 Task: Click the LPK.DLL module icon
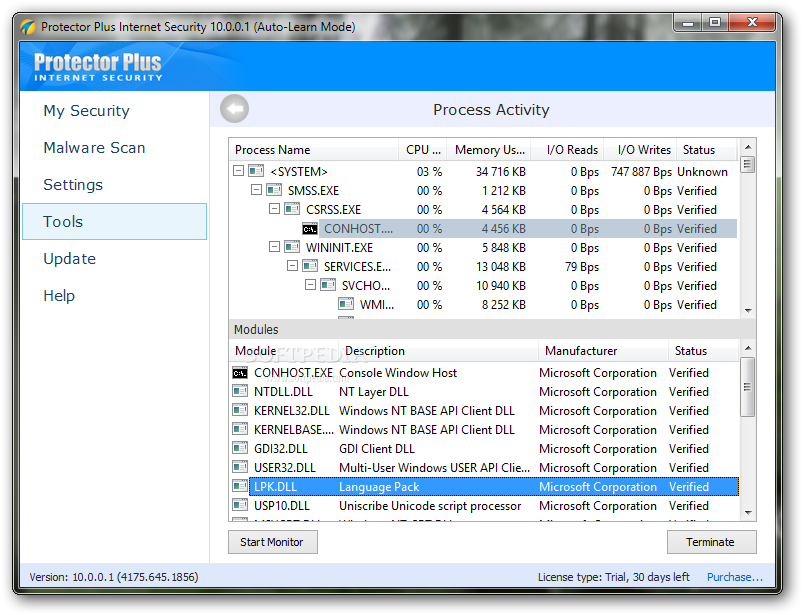tap(240, 486)
